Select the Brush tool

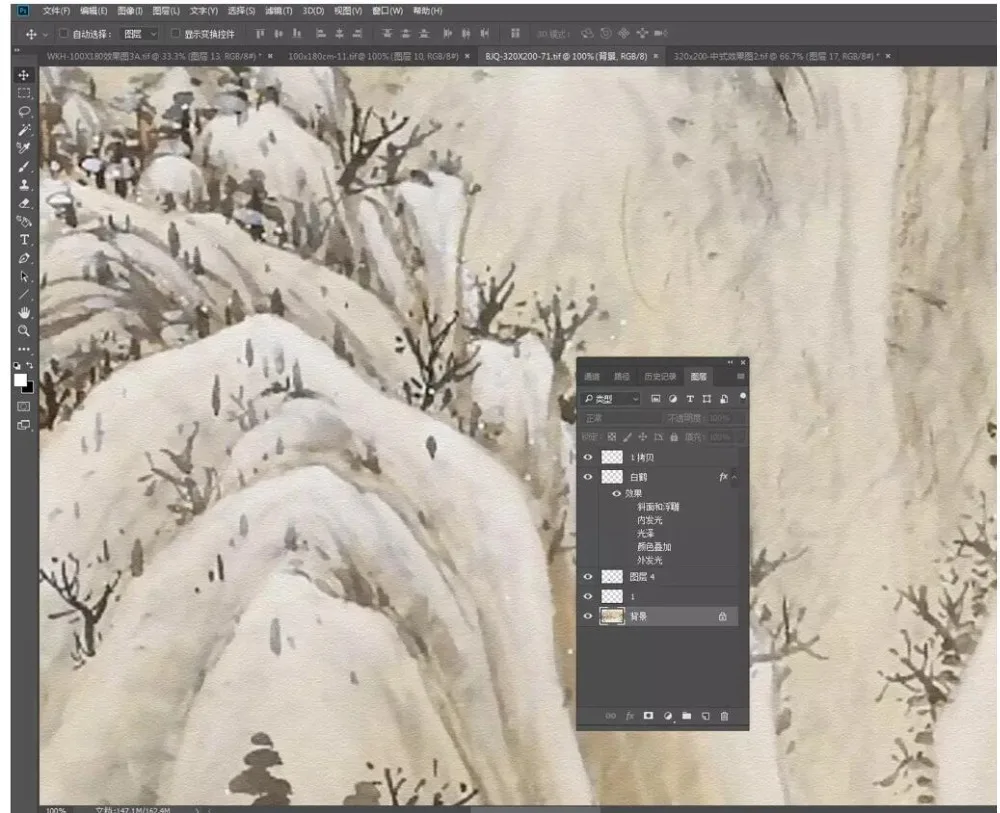(x=24, y=167)
